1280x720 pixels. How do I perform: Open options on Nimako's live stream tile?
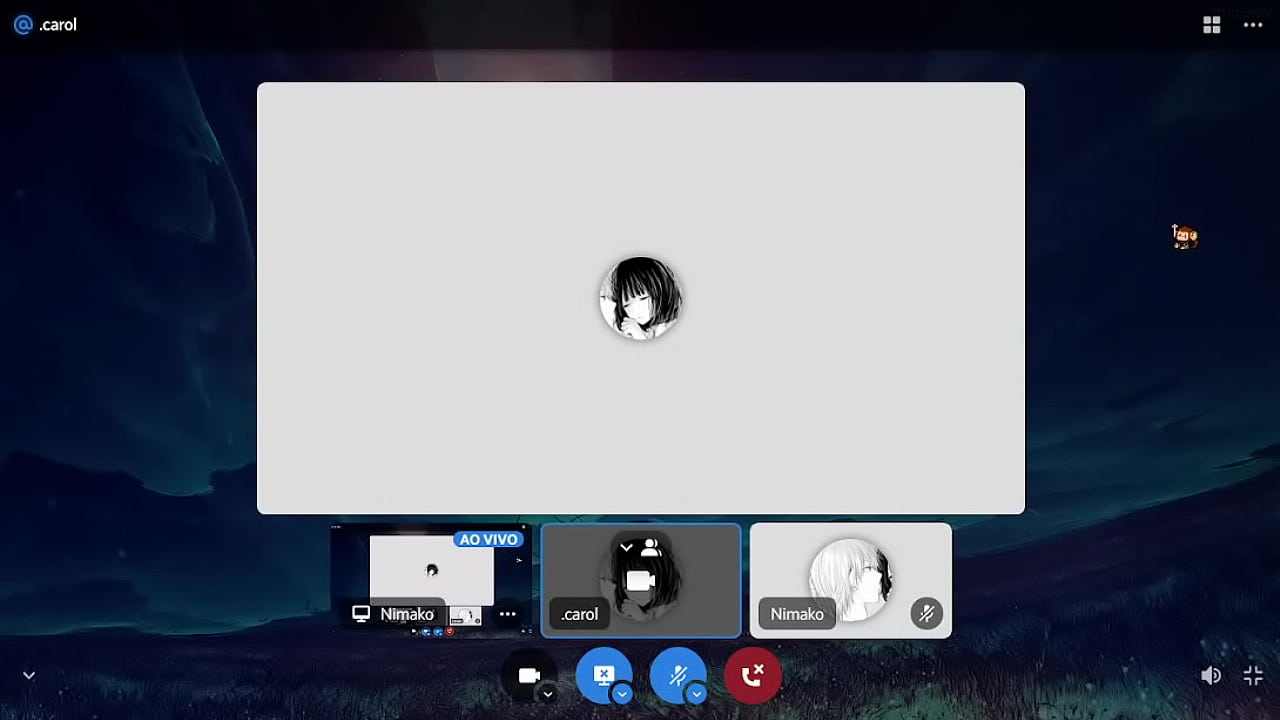click(507, 614)
